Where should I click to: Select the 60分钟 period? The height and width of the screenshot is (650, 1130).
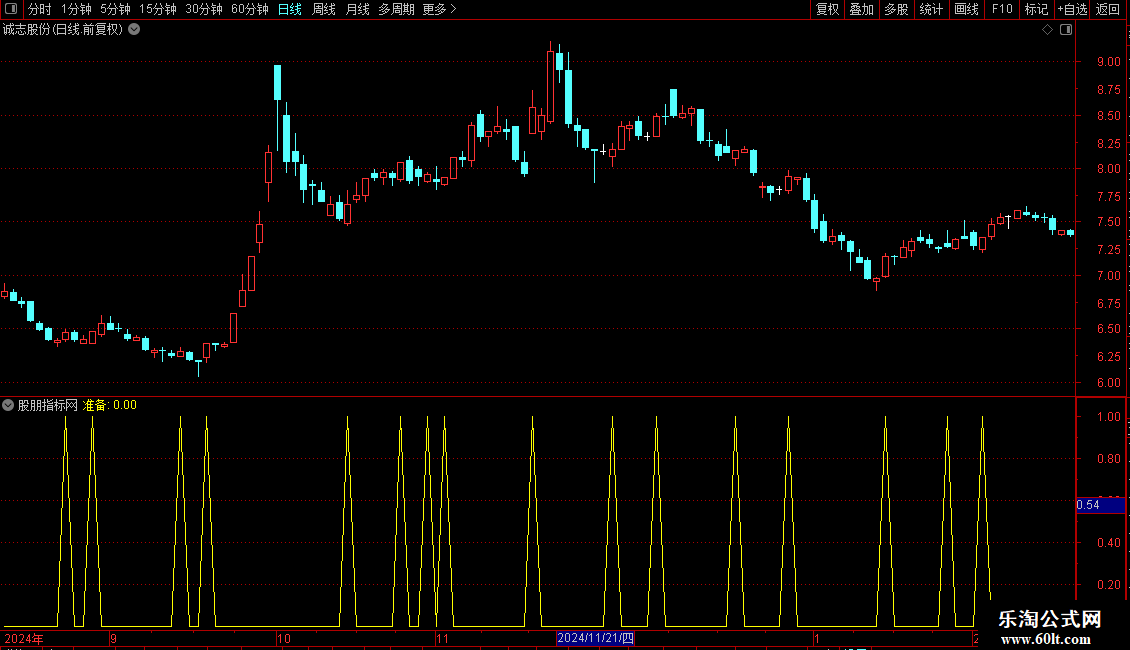tap(250, 9)
